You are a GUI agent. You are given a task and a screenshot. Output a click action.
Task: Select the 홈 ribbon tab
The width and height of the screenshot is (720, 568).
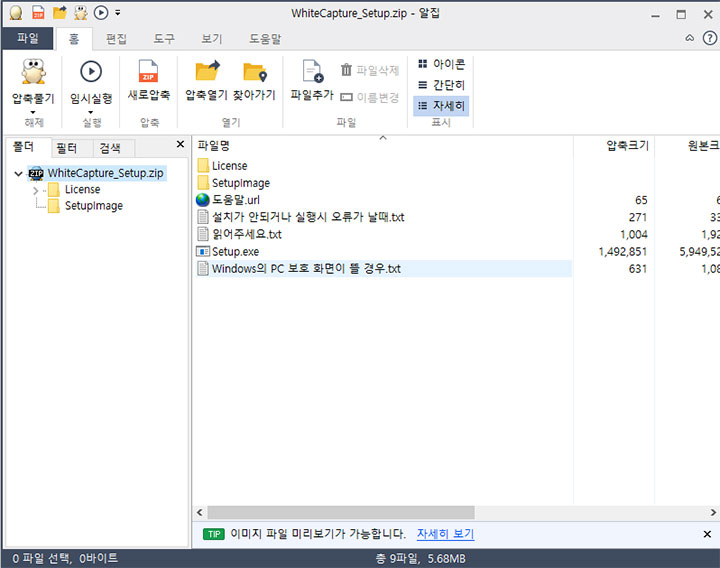pos(73,39)
